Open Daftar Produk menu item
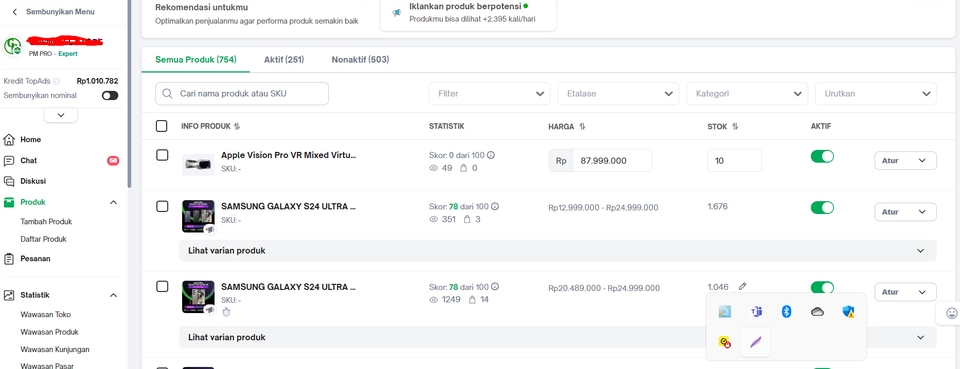Image resolution: width=960 pixels, height=369 pixels. pos(43,239)
